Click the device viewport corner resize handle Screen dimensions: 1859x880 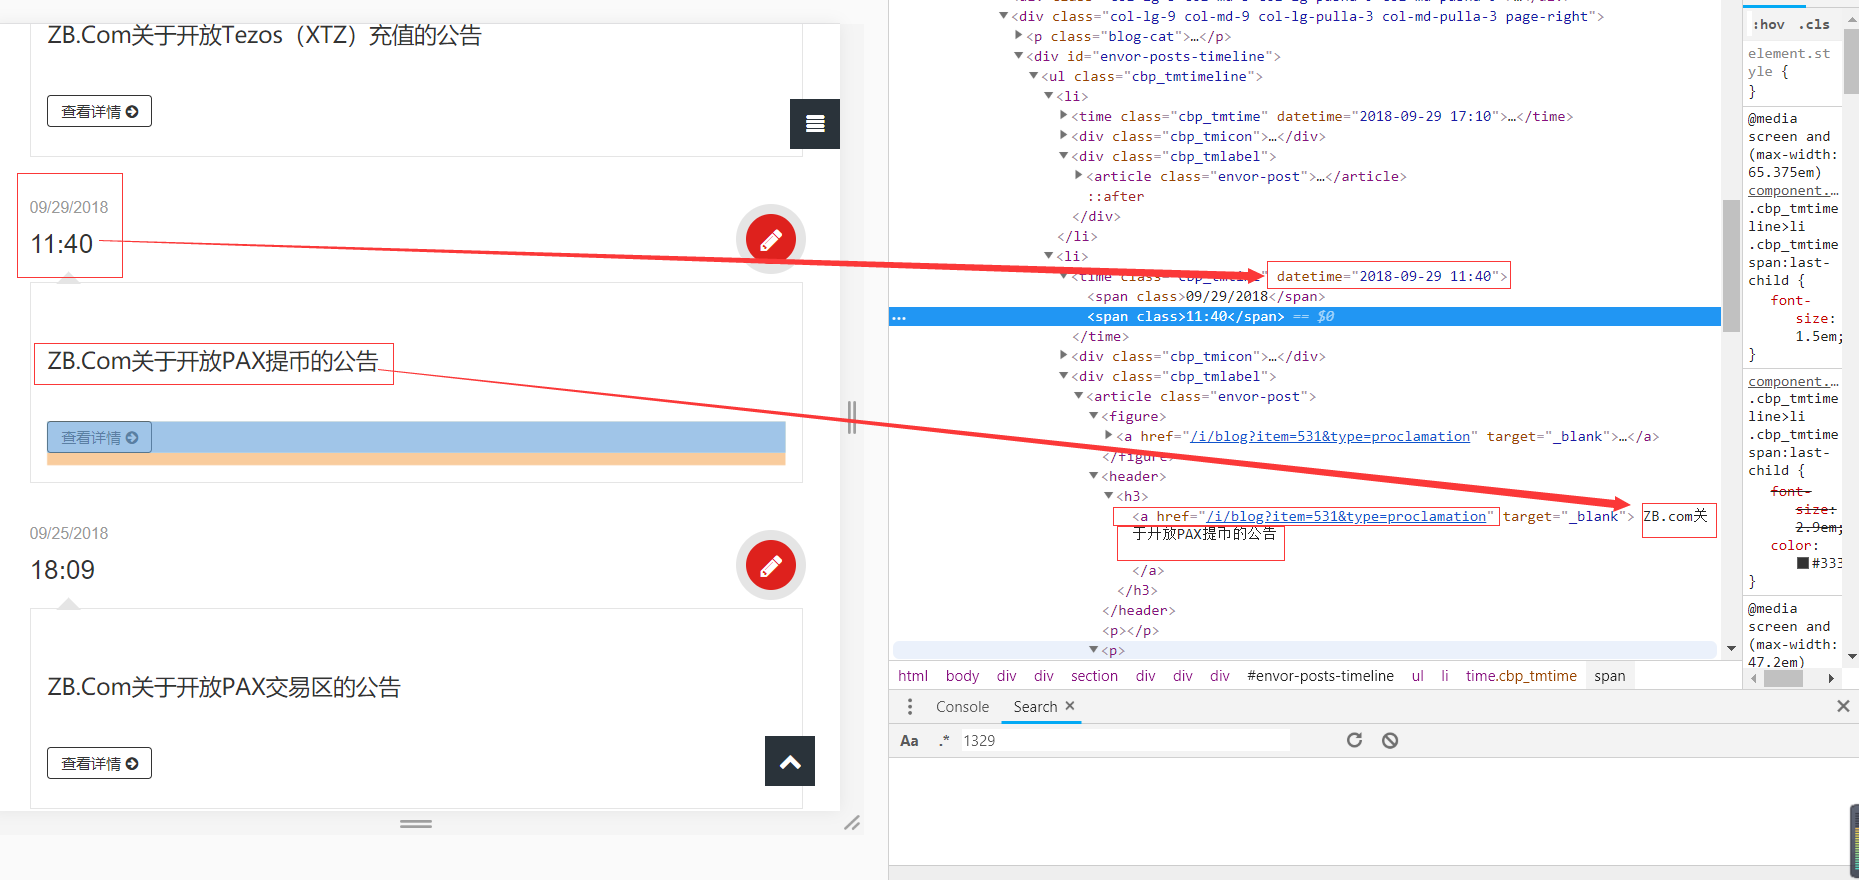point(852,823)
